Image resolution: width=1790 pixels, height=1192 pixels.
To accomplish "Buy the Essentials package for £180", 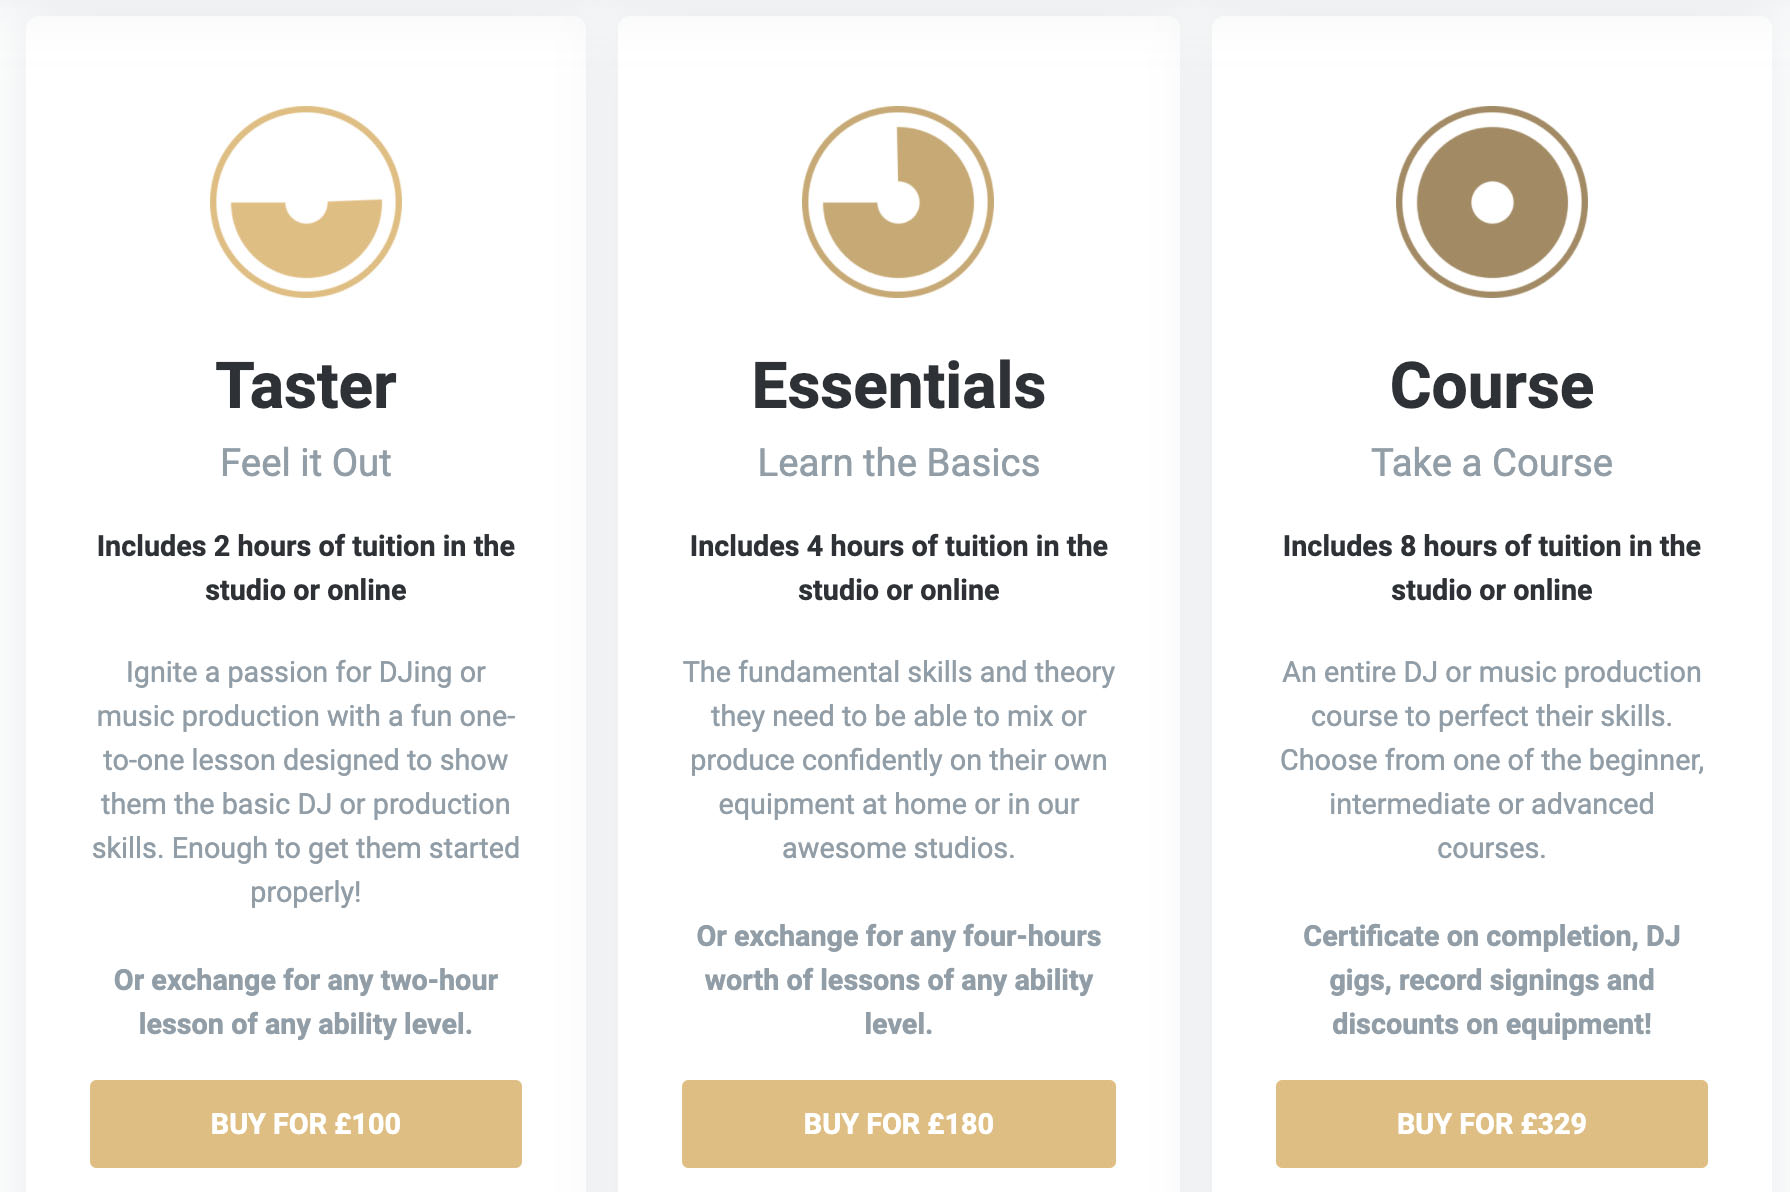I will coord(899,1123).
